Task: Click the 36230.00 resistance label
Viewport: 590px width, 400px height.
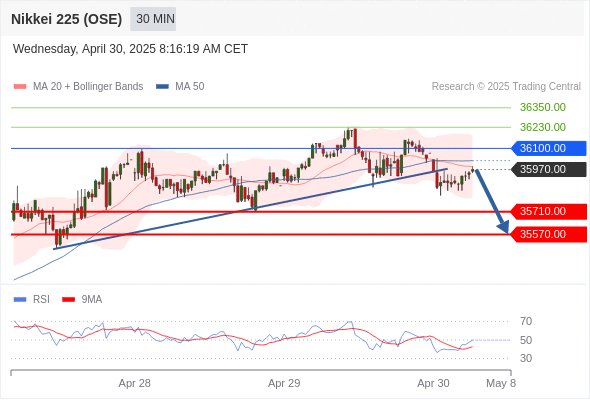Action: tap(543, 127)
